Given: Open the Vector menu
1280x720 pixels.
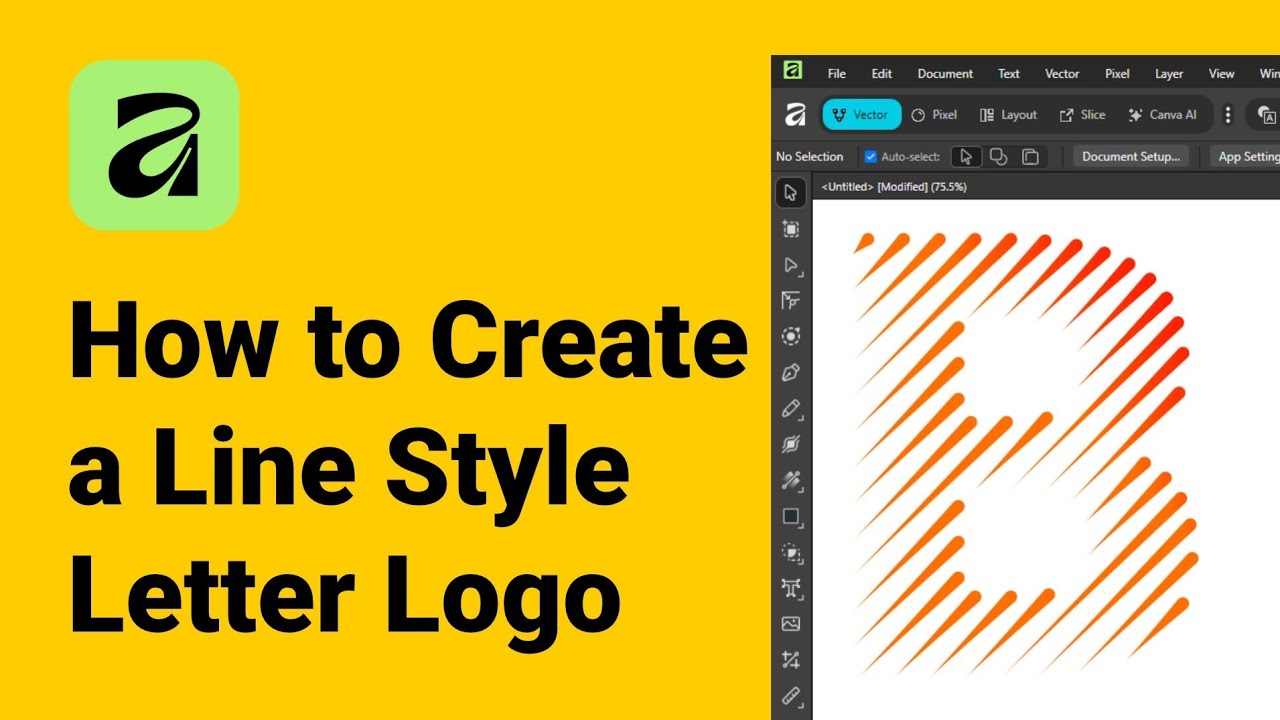Looking at the screenshot, I should (x=1062, y=74).
